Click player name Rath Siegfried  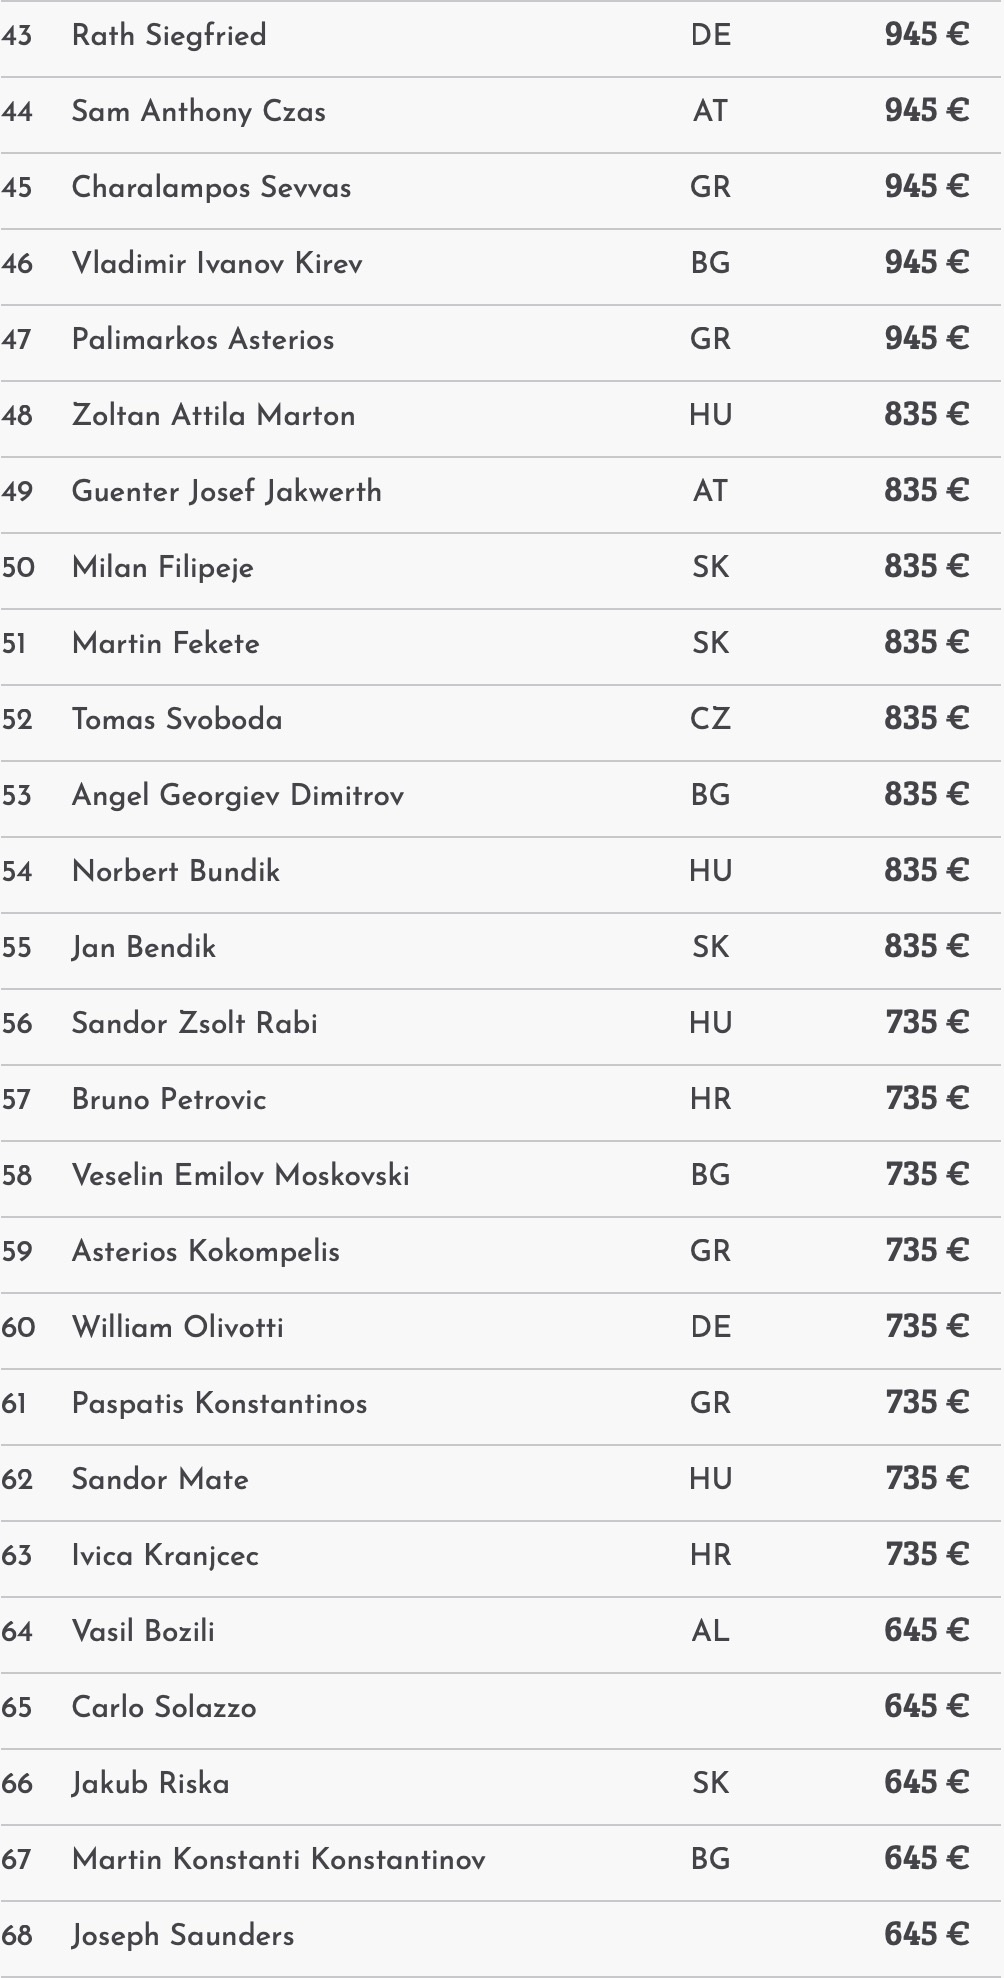[169, 36]
